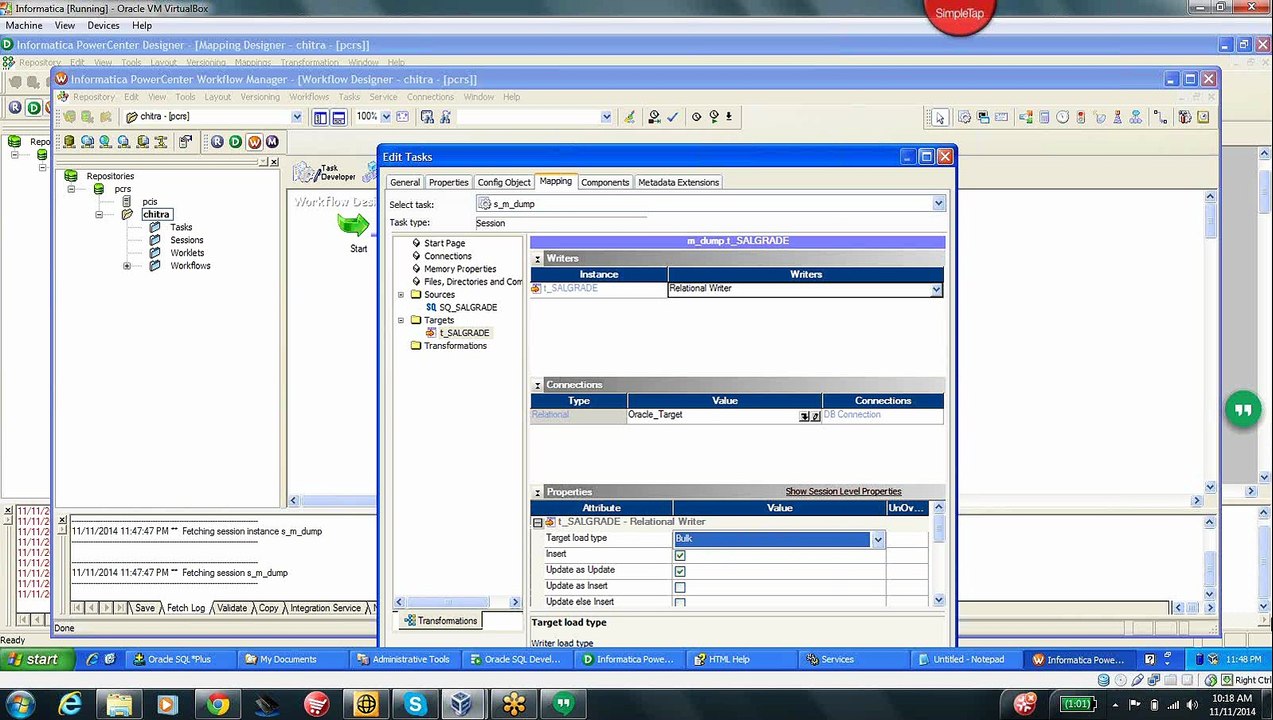Check the Update as Insert checkbox
The image size is (1273, 720).
tap(680, 587)
